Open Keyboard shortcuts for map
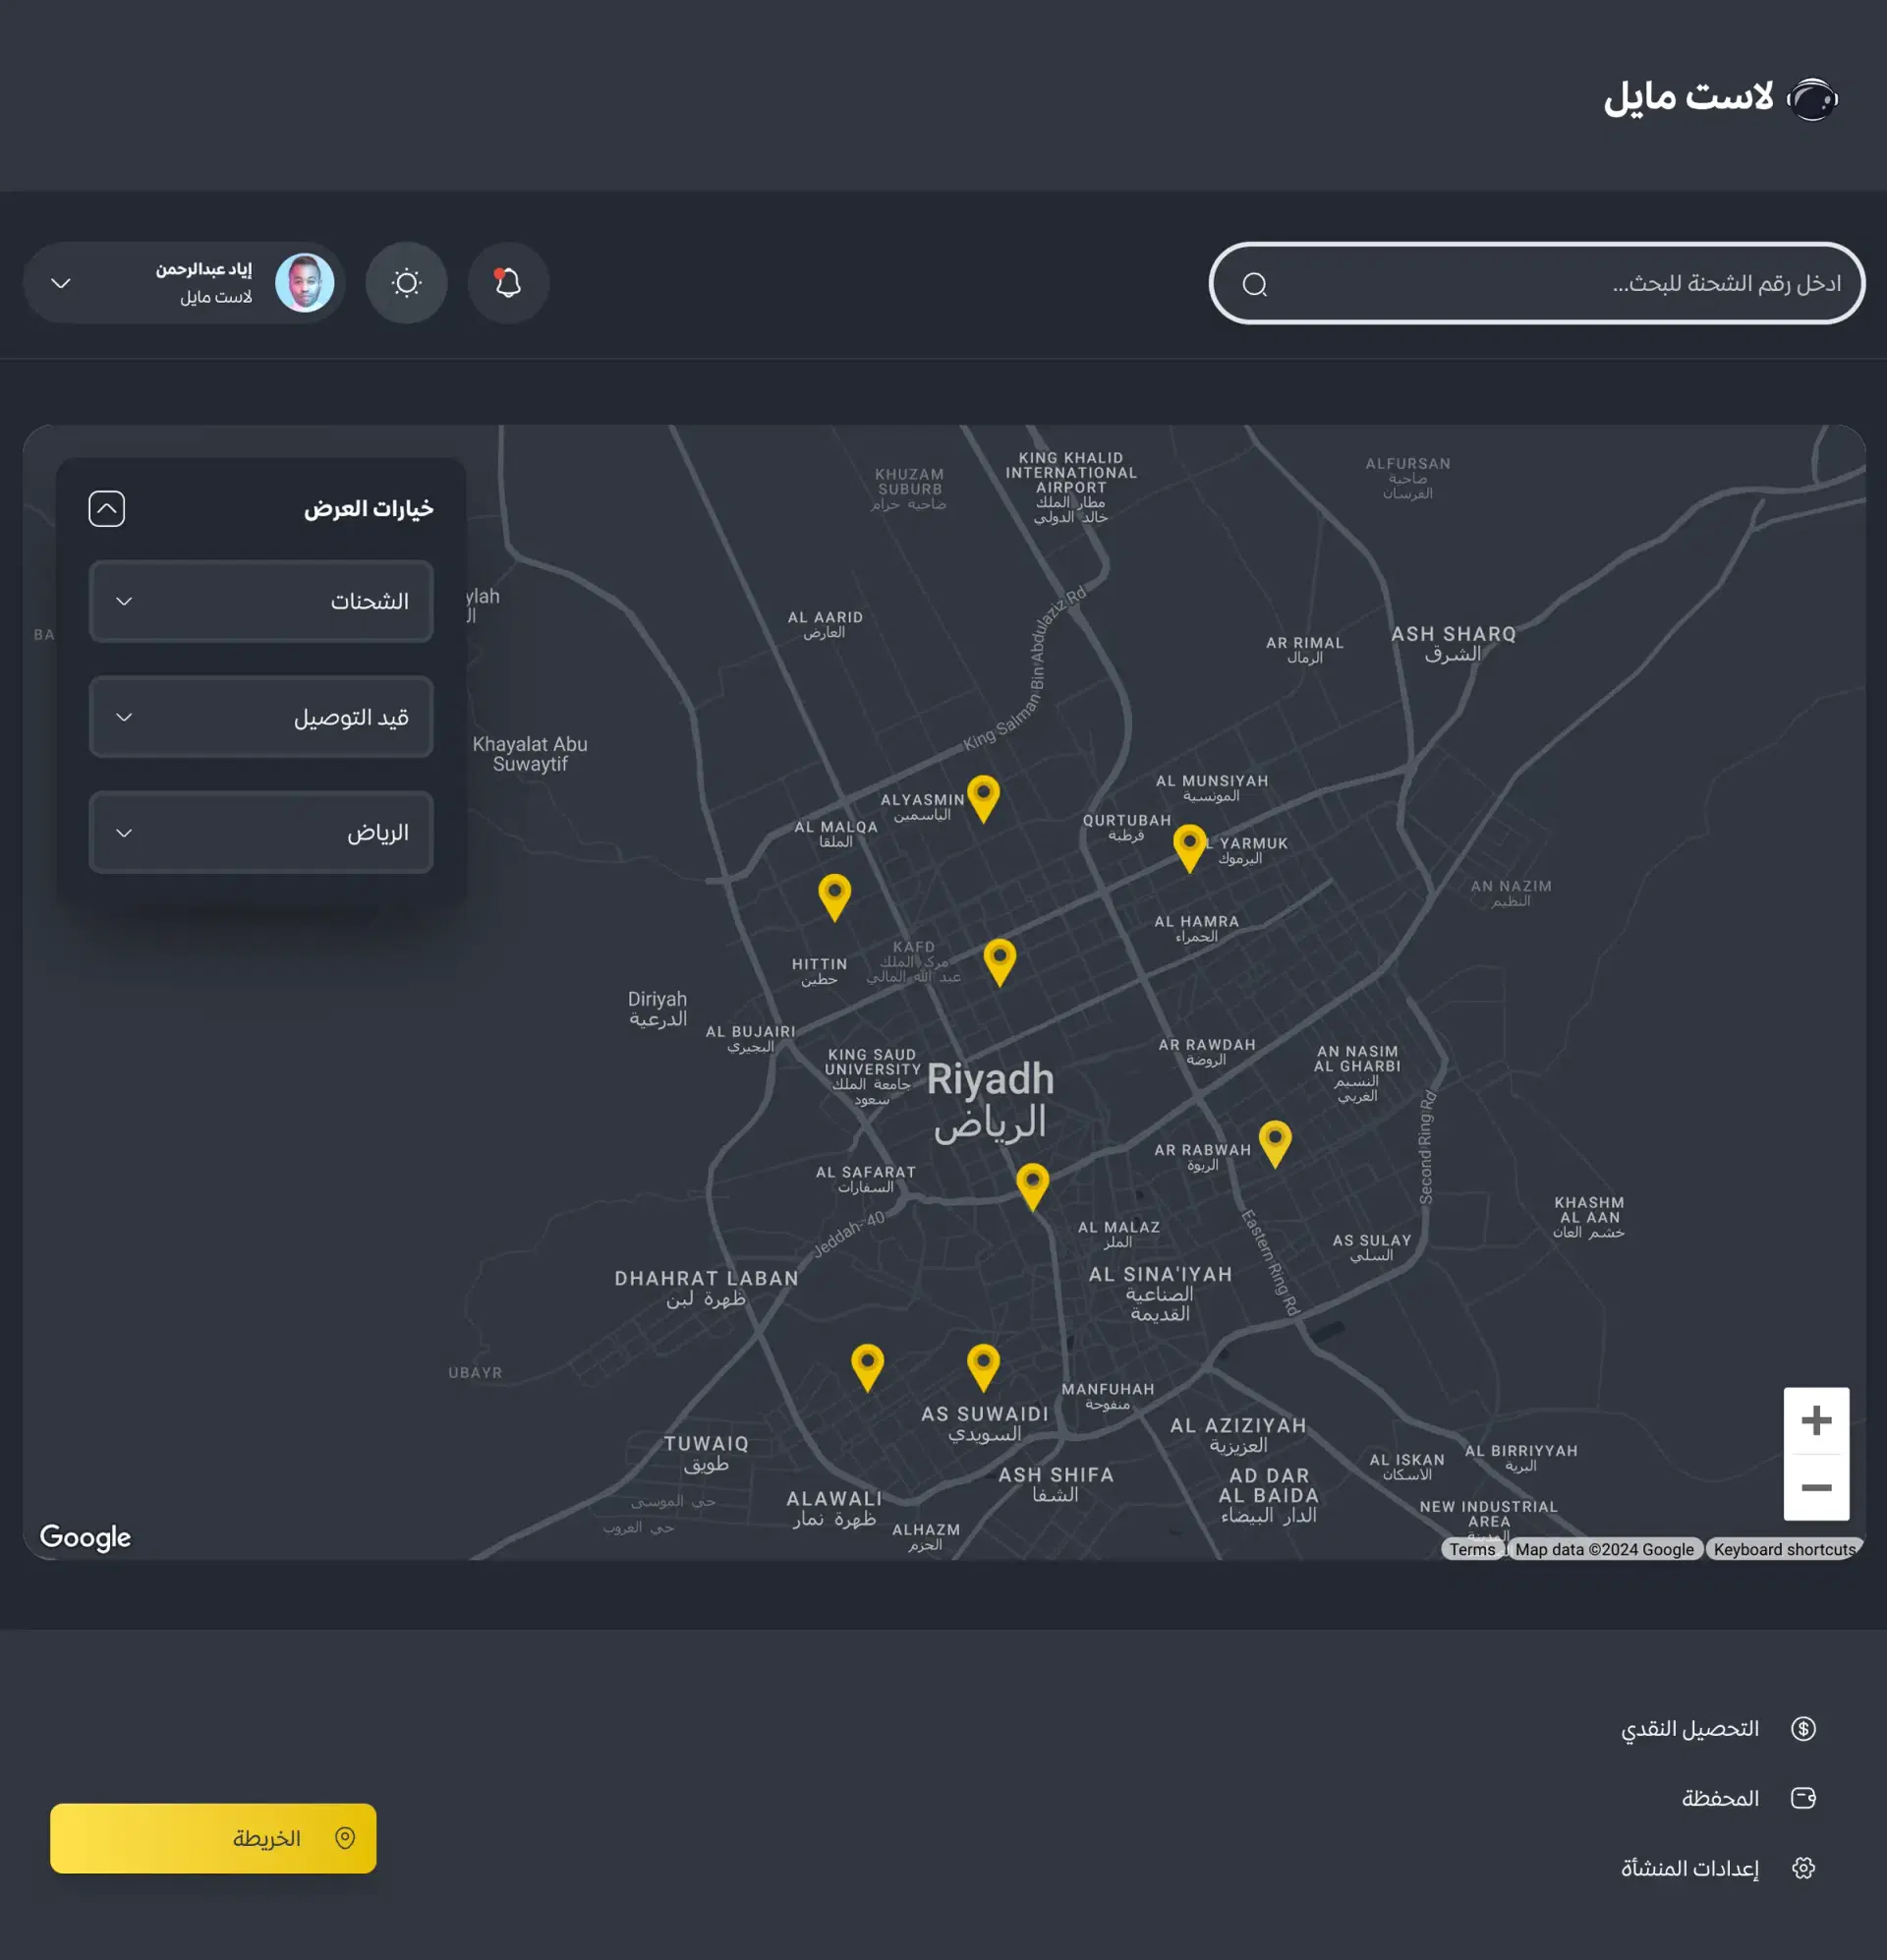Viewport: 1887px width, 1960px height. [1784, 1549]
